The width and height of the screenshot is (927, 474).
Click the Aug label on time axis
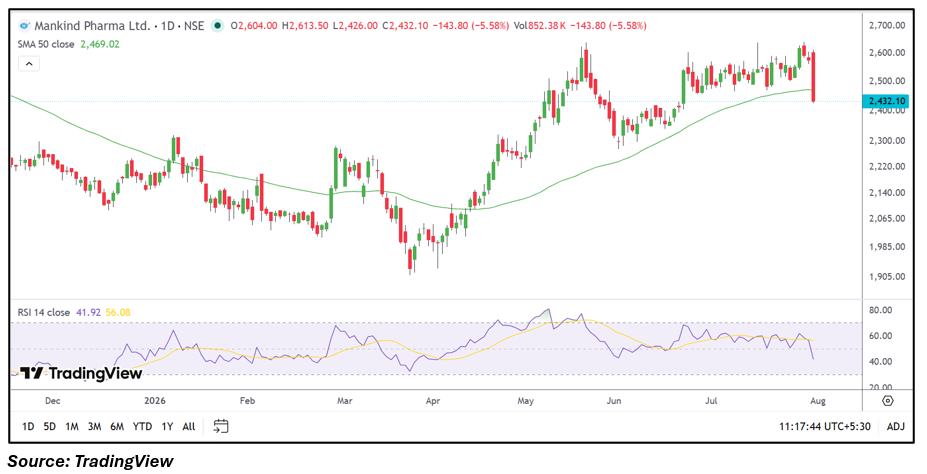tap(818, 401)
